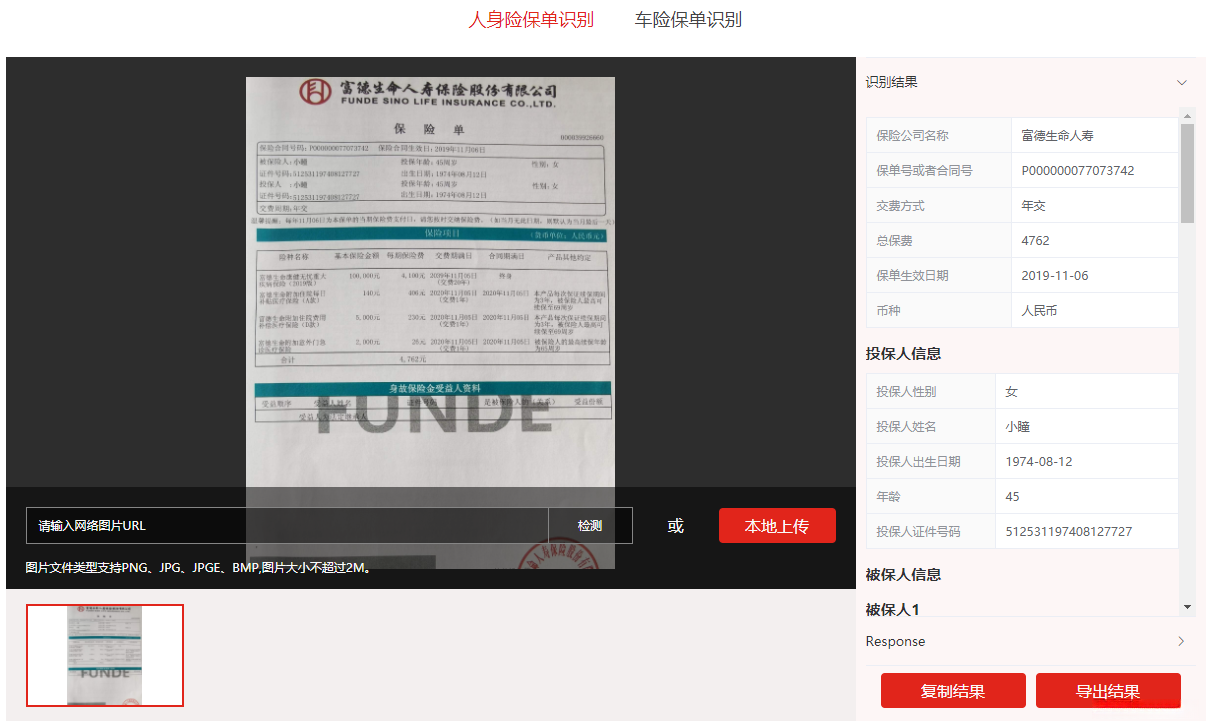Click the 识别结果 header text
The image size is (1212, 727).
pos(891,82)
